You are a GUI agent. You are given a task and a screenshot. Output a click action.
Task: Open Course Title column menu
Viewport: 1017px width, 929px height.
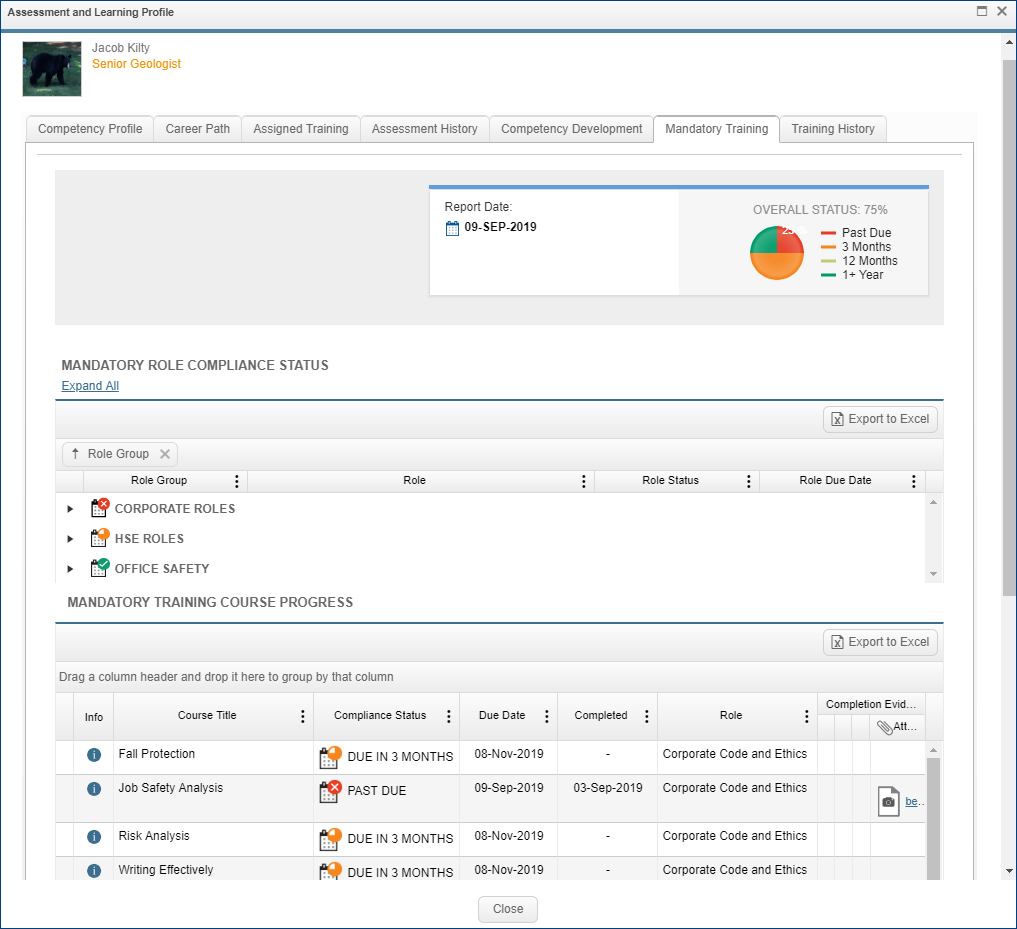click(x=302, y=716)
